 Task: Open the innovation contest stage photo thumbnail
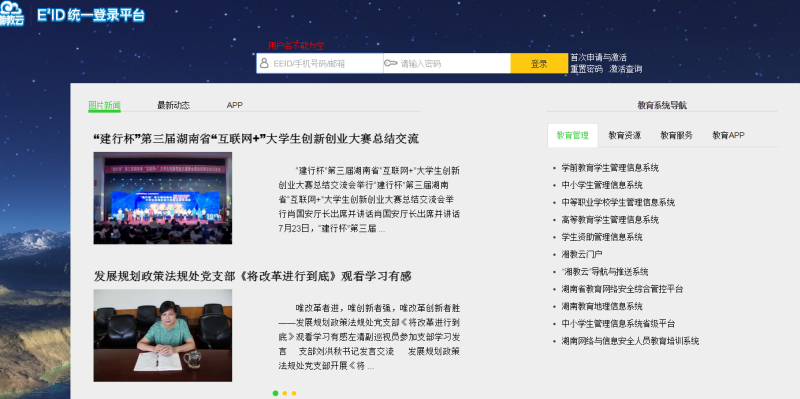coord(163,198)
